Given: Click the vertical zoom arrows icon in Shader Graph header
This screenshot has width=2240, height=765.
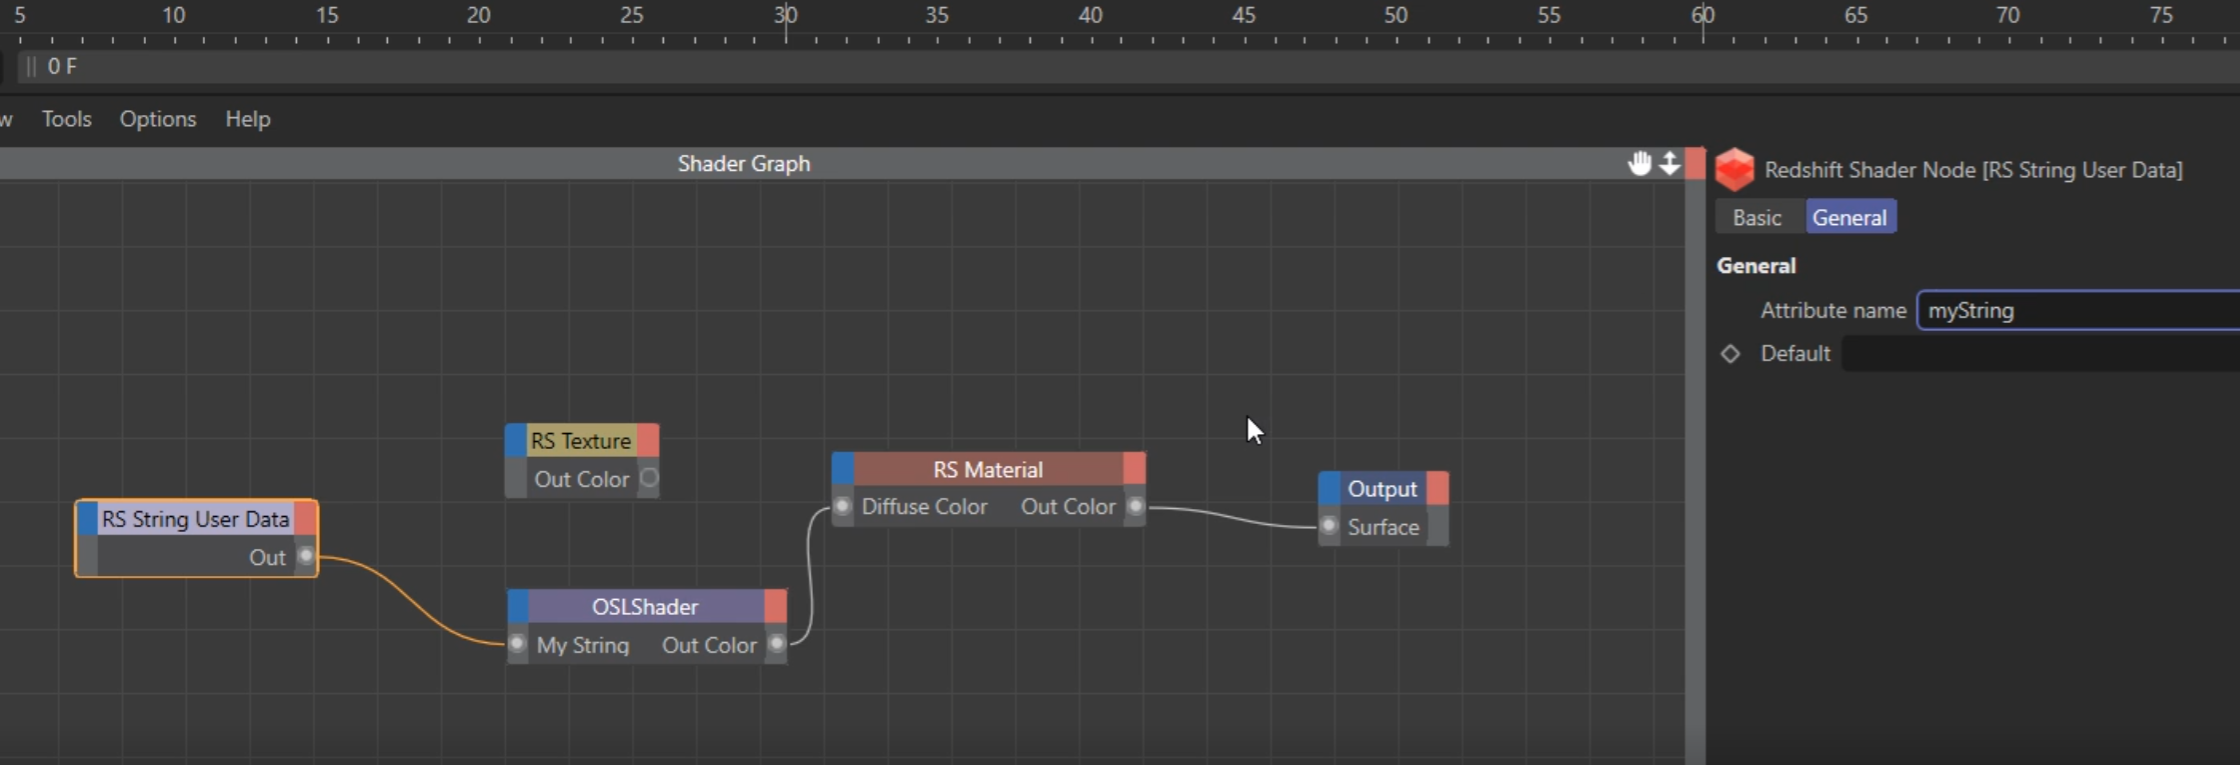Looking at the screenshot, I should pyautogui.click(x=1670, y=163).
